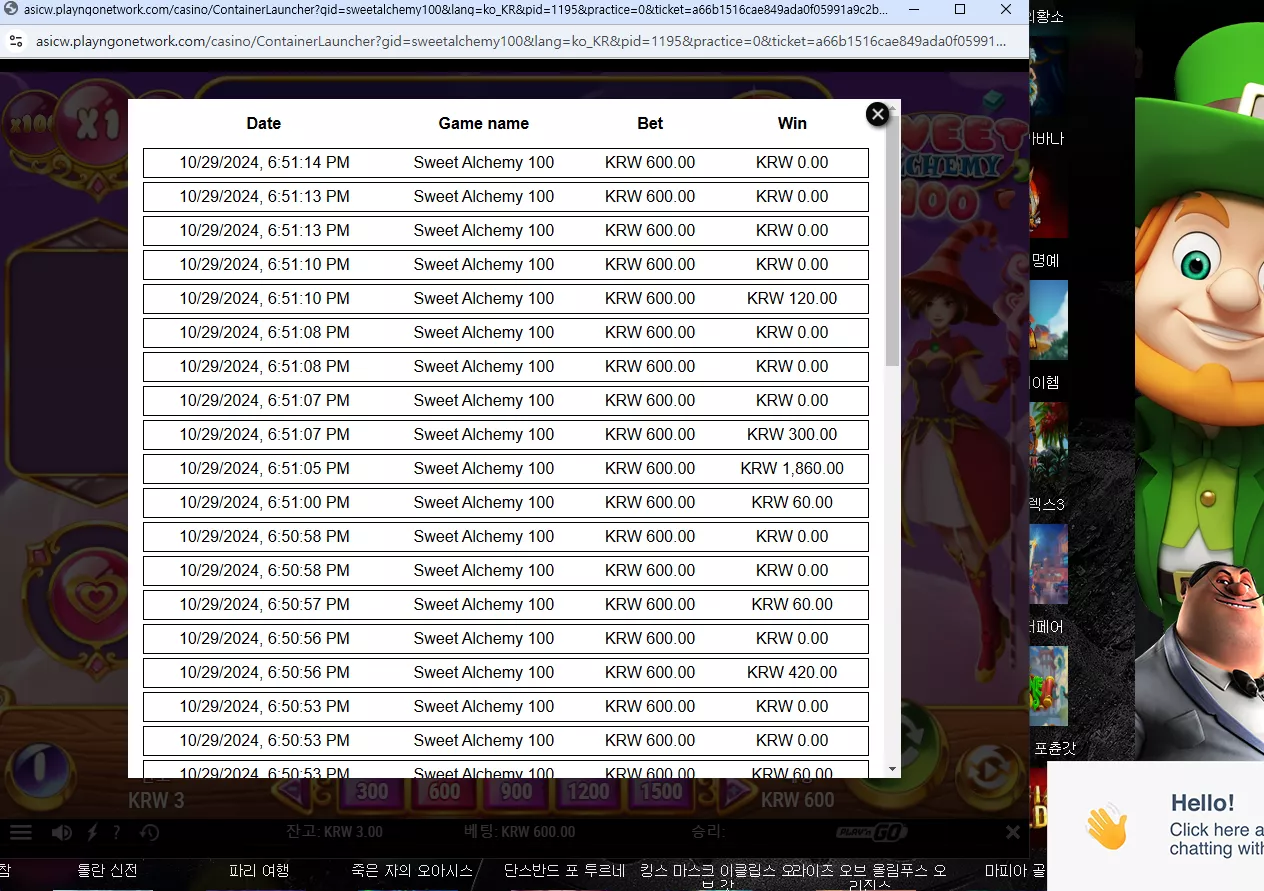Open the 툴란 신전 game link

tap(107, 871)
